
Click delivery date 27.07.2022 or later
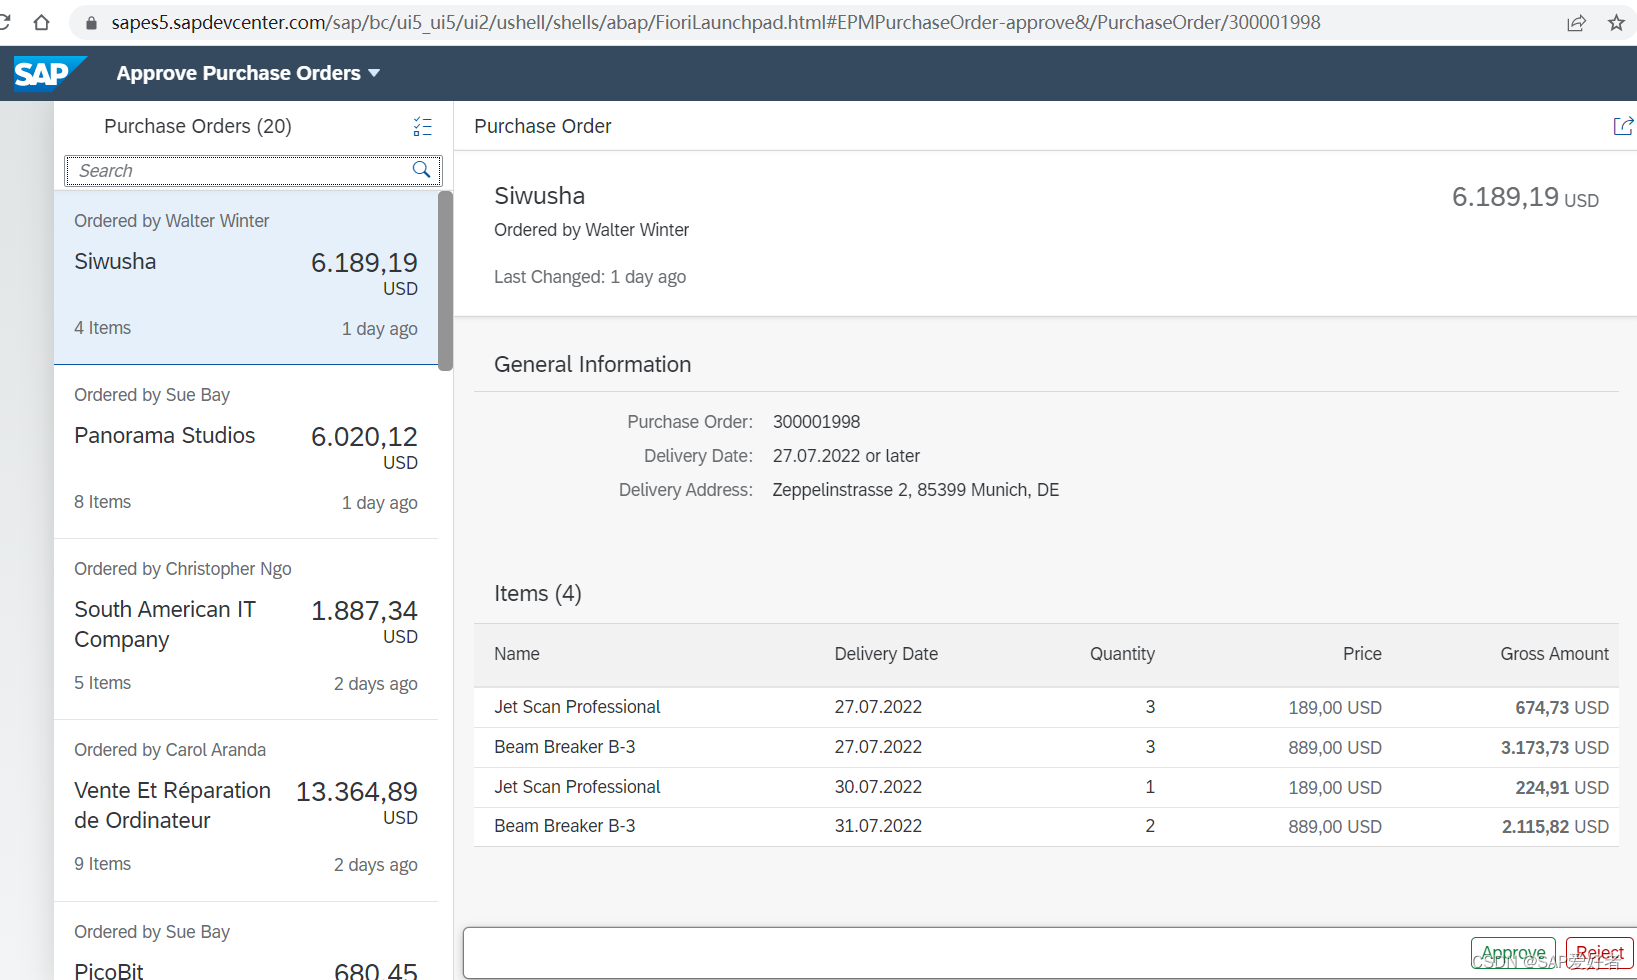tap(846, 456)
